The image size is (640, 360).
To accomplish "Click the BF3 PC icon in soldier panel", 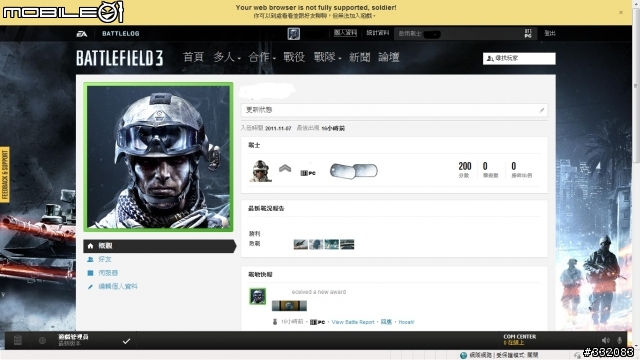I will pyautogui.click(x=308, y=173).
